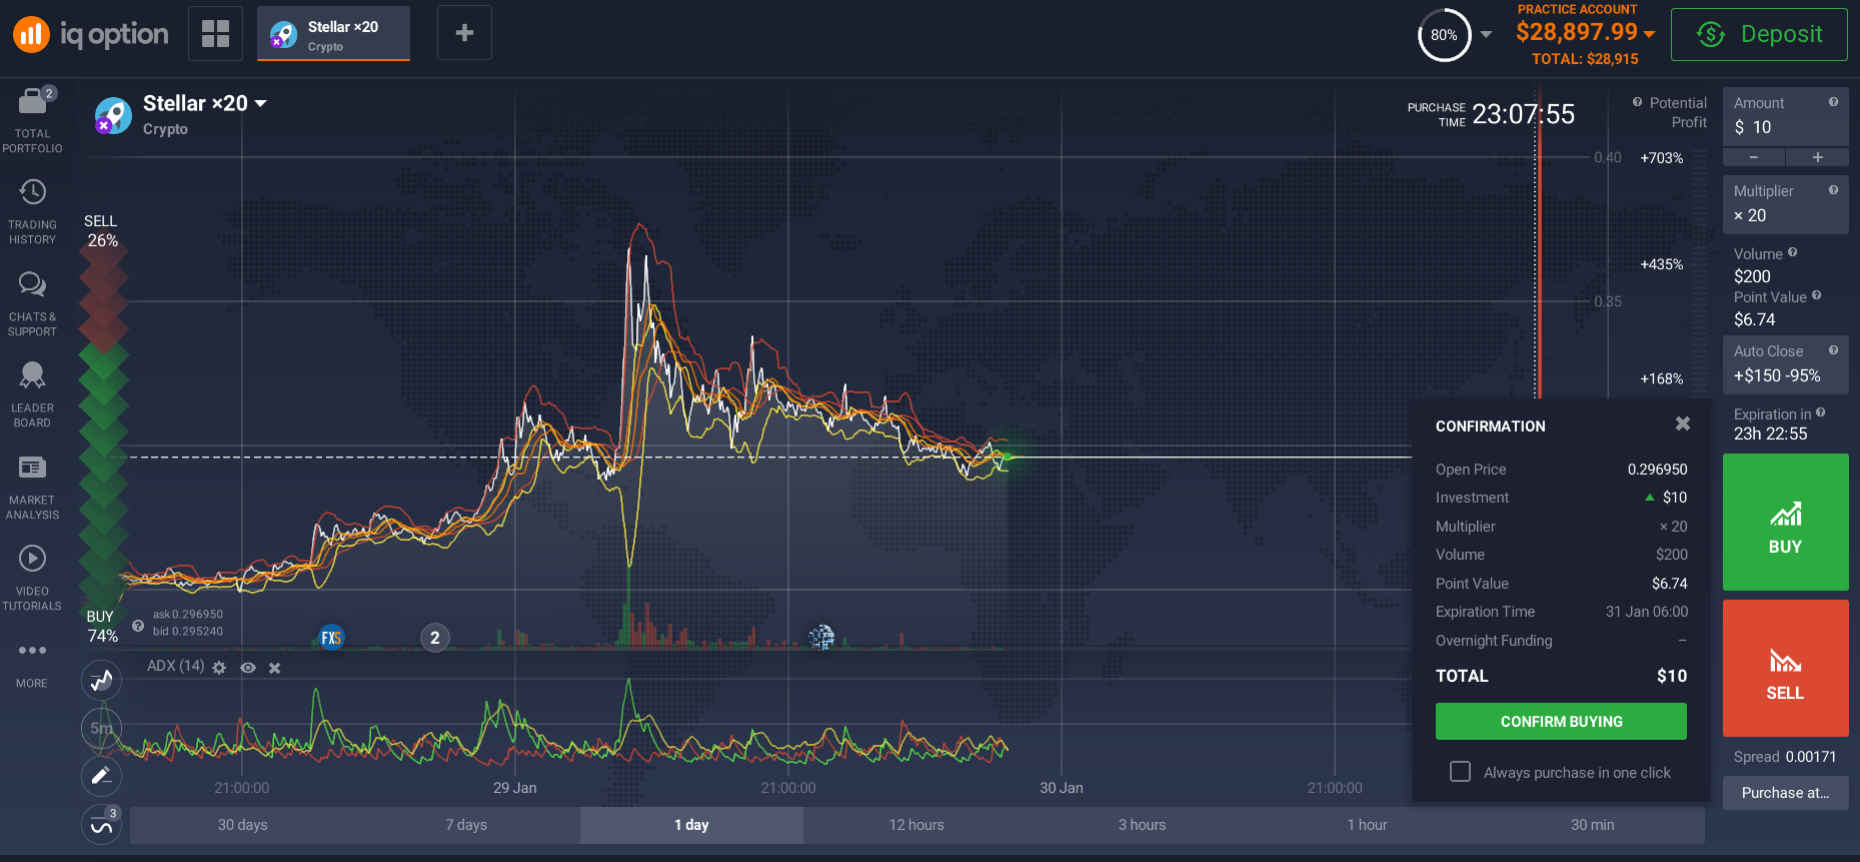The width and height of the screenshot is (1860, 862).
Task: Open the ask/bid info question icon
Action: [x=138, y=625]
